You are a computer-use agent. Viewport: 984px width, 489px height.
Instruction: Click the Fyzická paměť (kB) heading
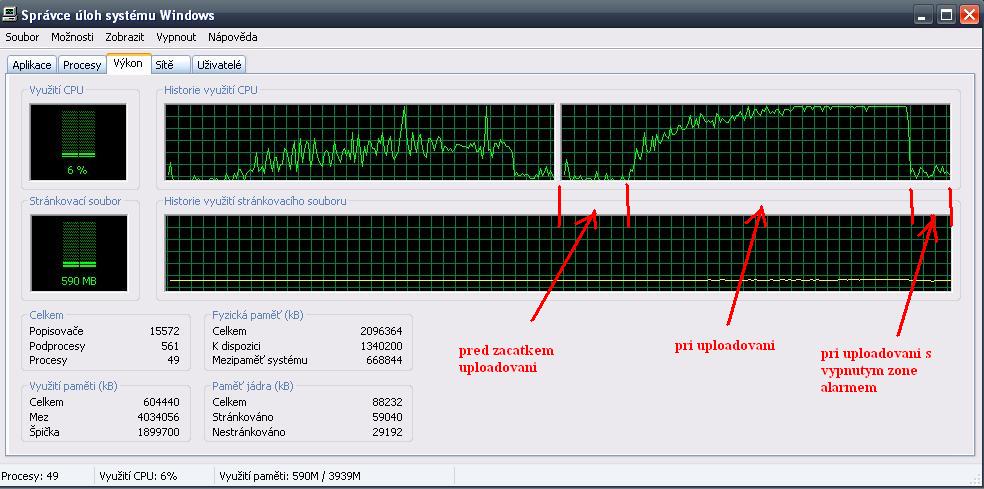point(257,315)
